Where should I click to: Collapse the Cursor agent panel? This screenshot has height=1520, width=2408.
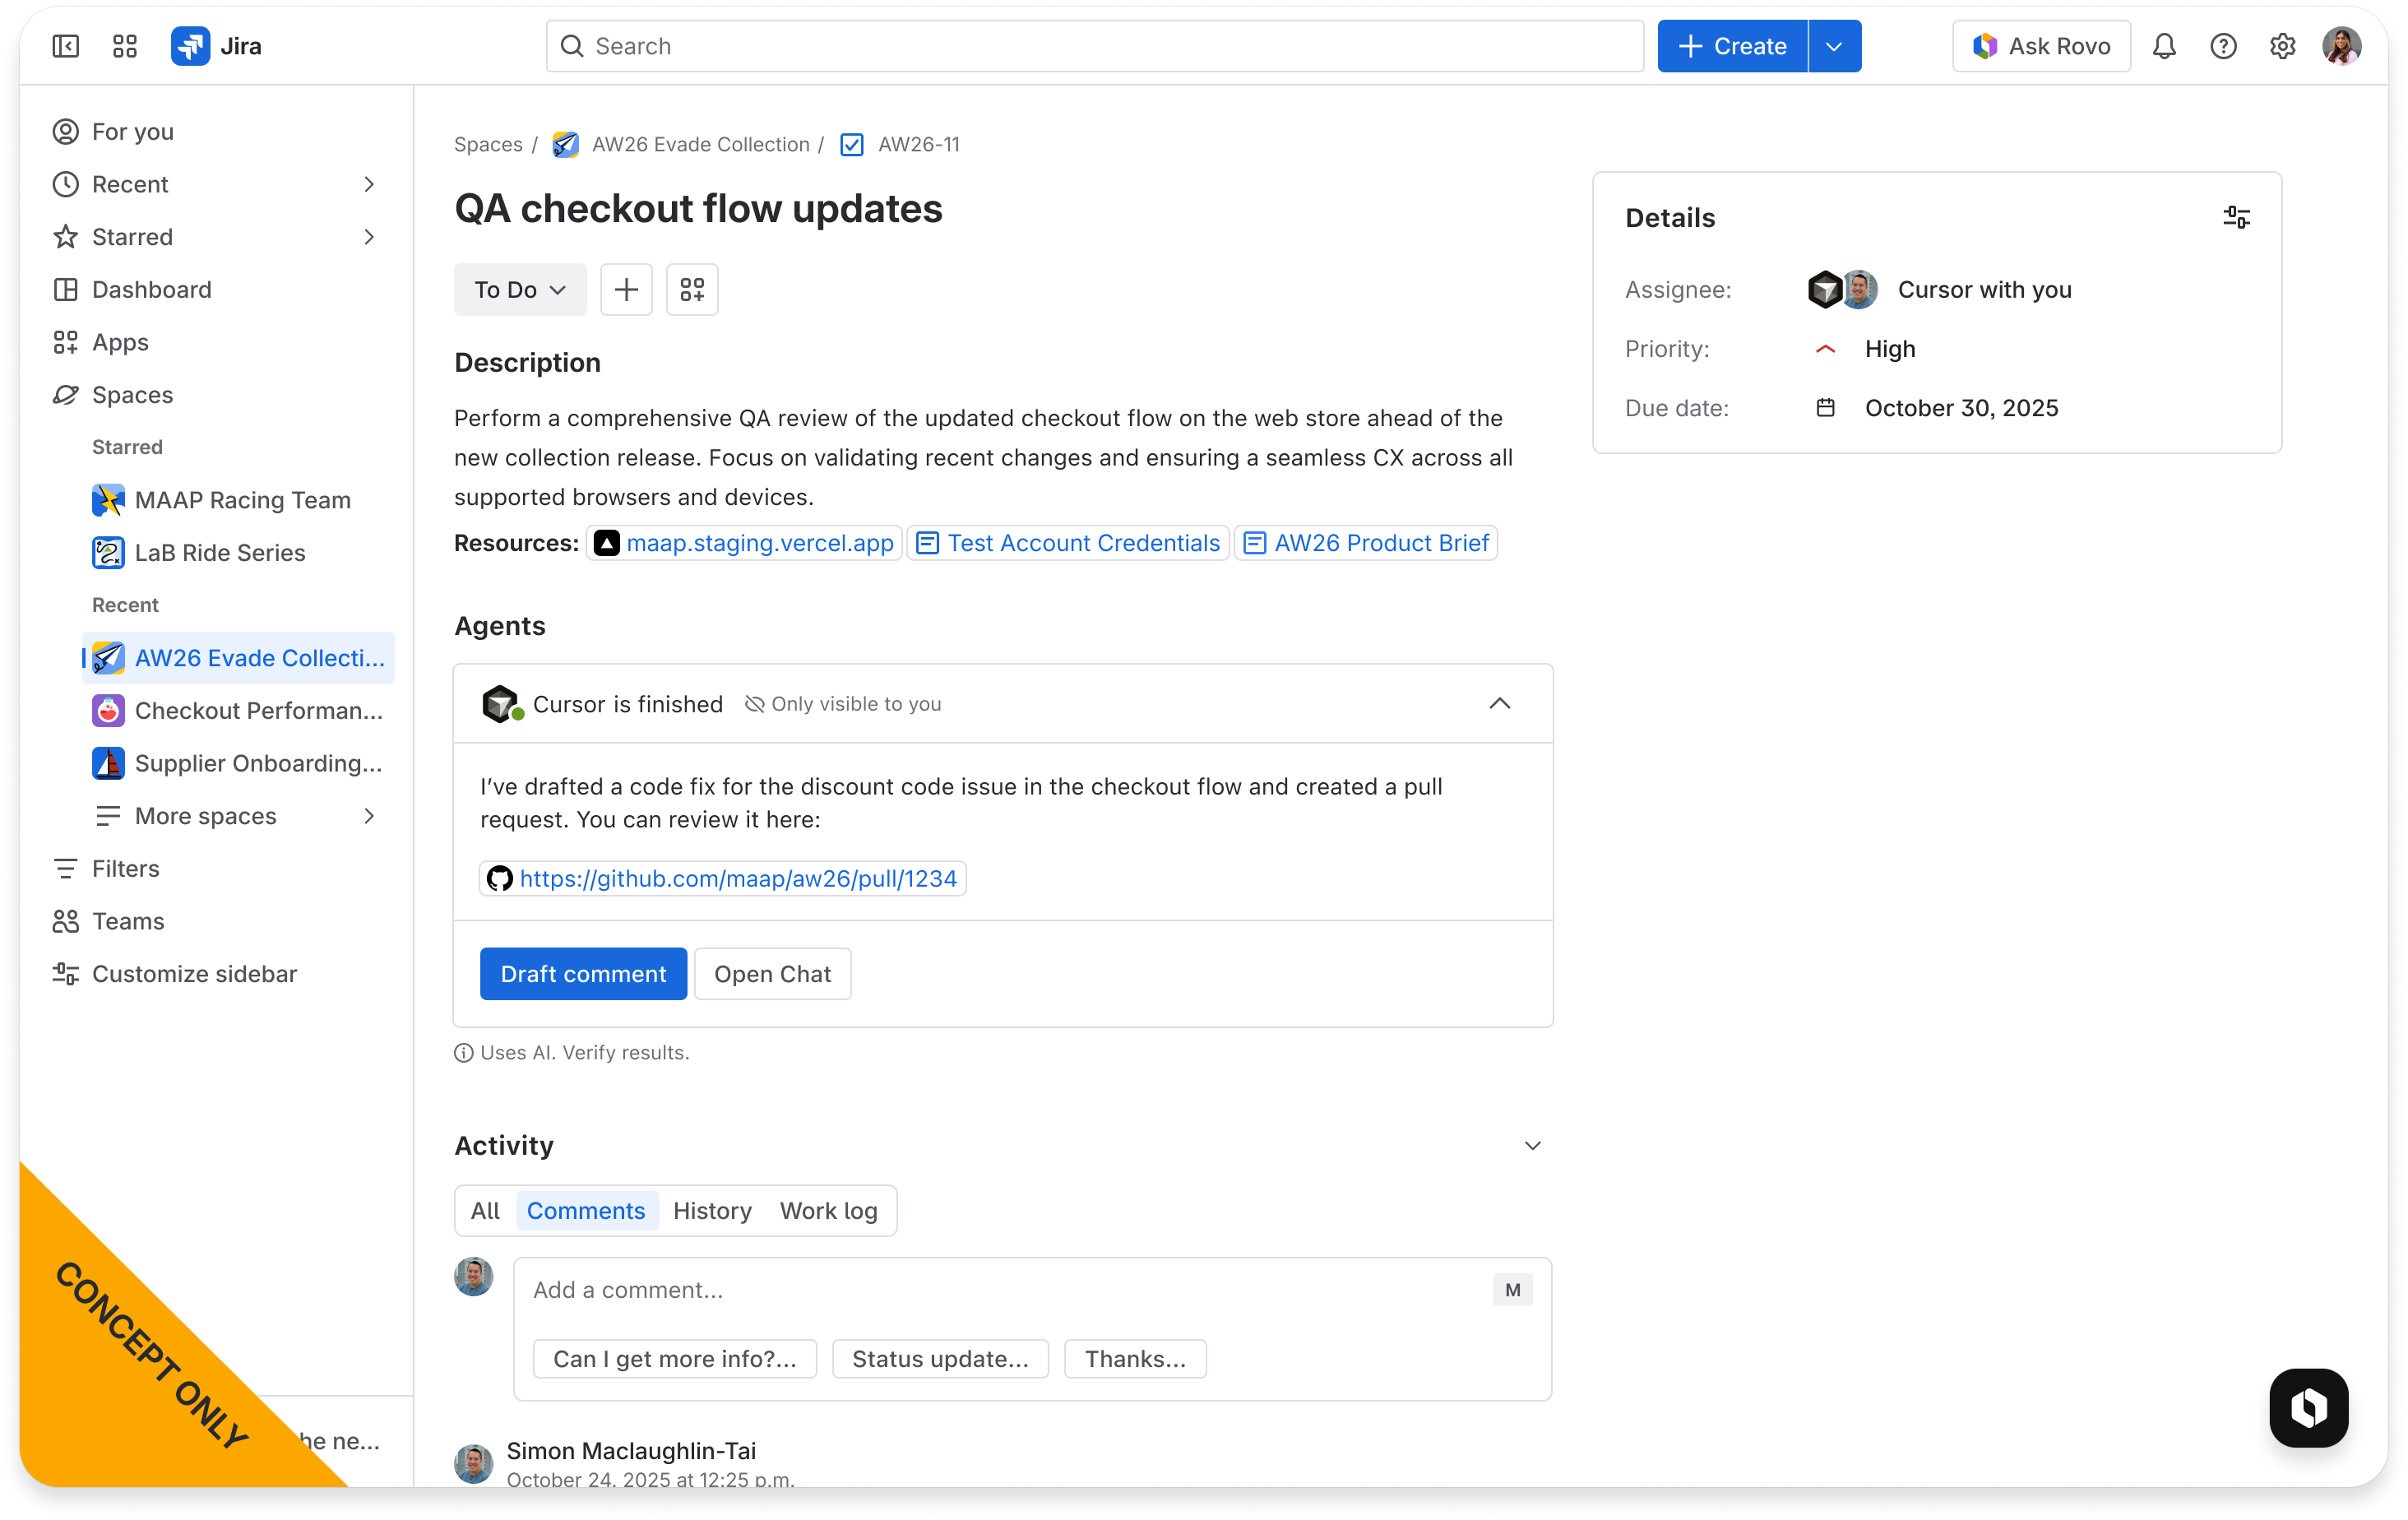(x=1499, y=703)
